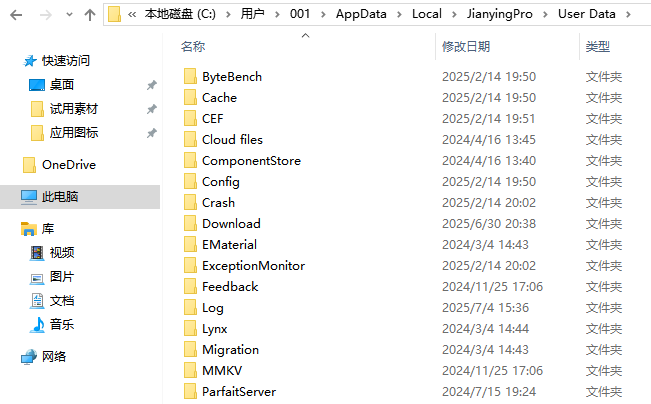Click Local breadcrumb in address bar
The image size is (651, 404).
426,14
